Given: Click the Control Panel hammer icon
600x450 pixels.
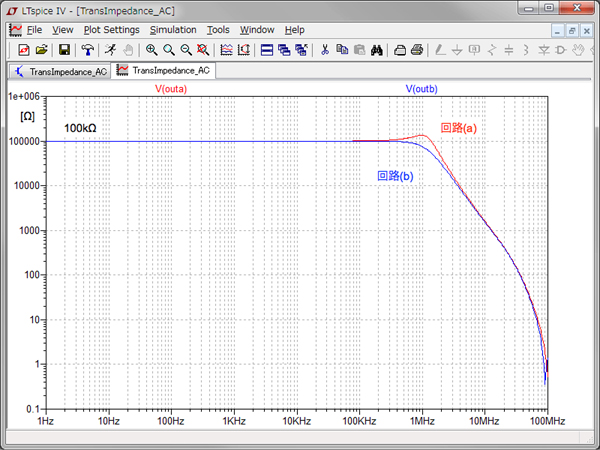Looking at the screenshot, I should (89, 49).
